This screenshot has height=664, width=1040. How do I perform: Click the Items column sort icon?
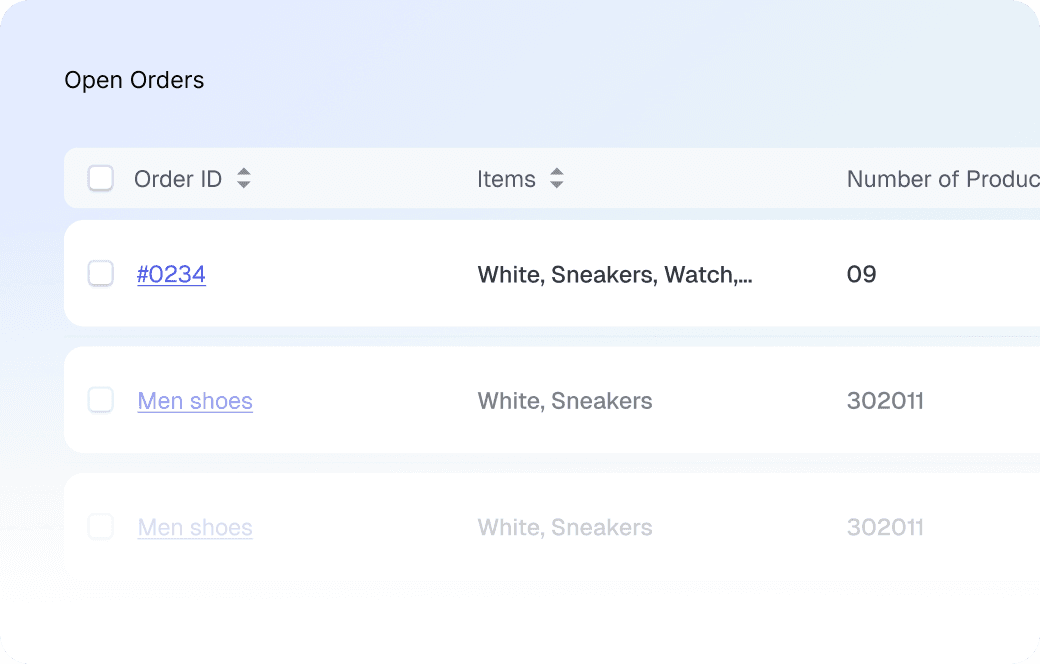point(557,179)
